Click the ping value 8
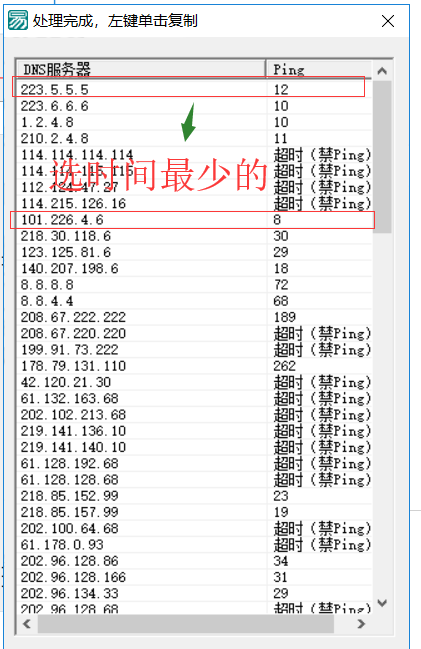 (x=277, y=220)
